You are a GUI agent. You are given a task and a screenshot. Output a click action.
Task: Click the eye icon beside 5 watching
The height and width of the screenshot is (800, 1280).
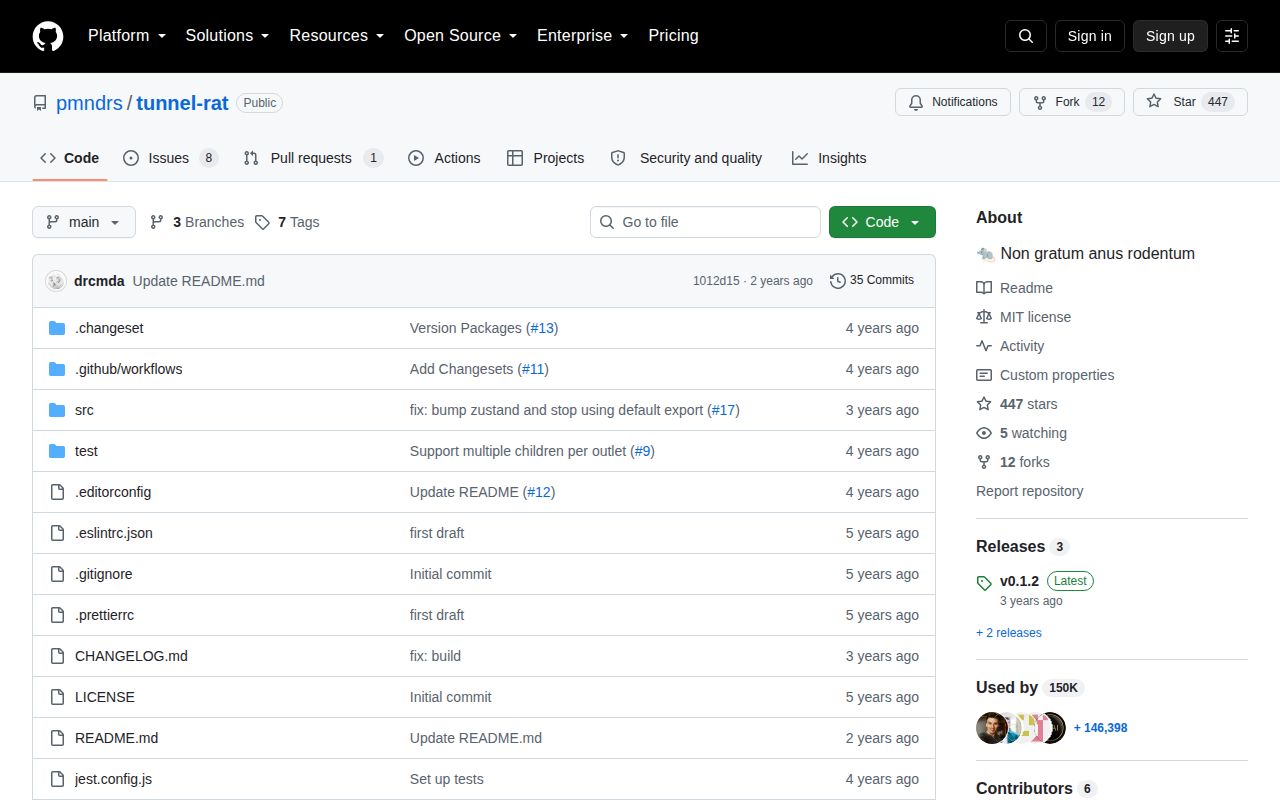(x=984, y=433)
